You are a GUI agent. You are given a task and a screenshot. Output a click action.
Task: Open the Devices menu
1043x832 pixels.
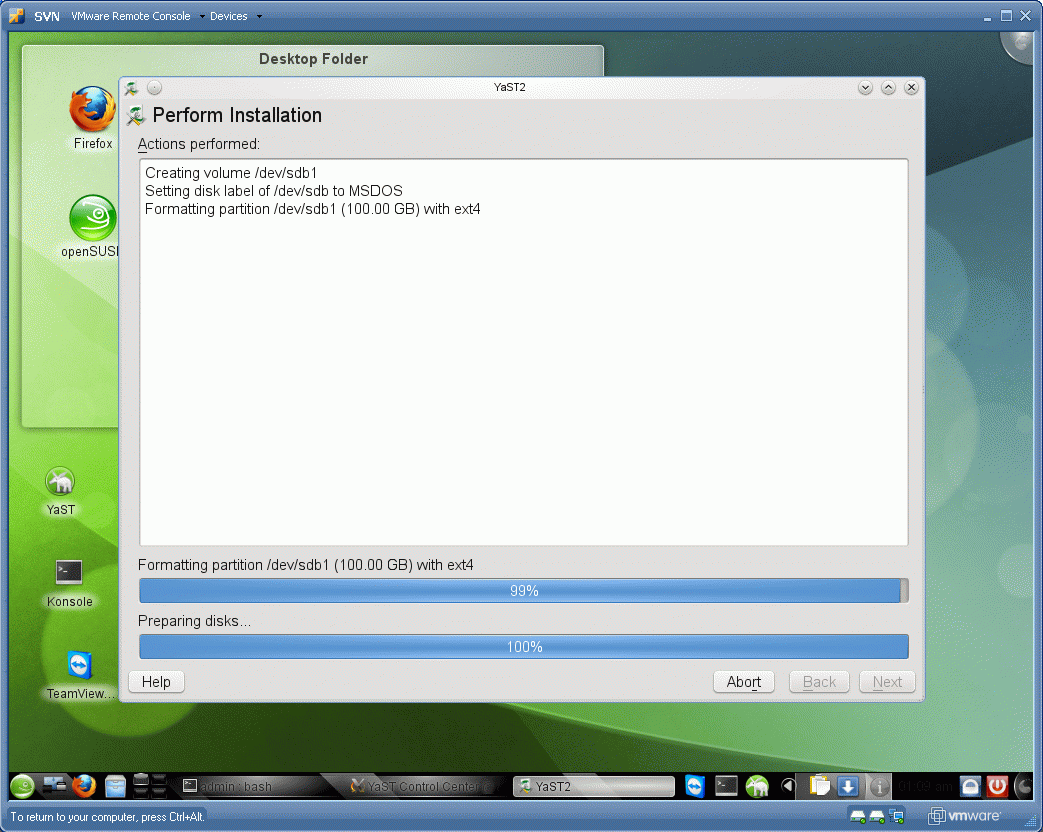[x=235, y=16]
